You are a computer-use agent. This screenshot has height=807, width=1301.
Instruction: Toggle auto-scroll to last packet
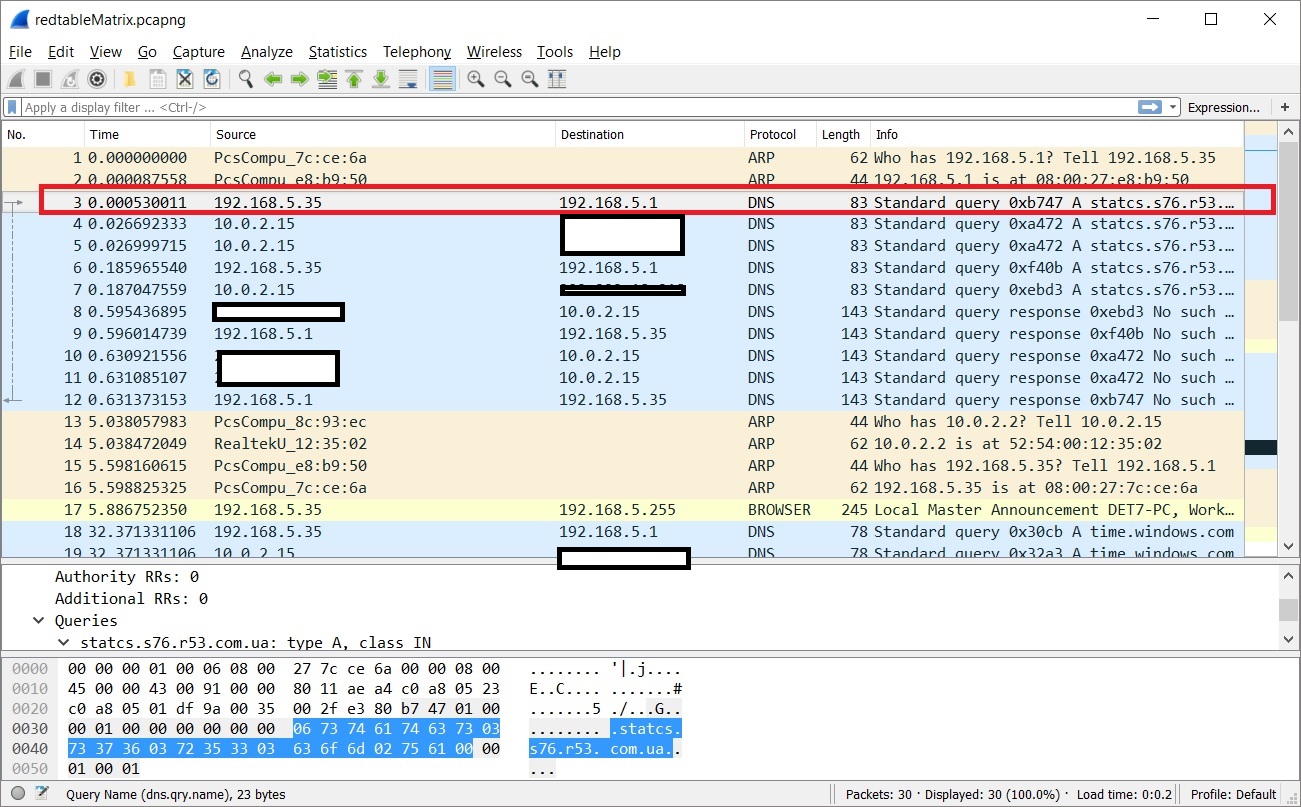click(407, 79)
